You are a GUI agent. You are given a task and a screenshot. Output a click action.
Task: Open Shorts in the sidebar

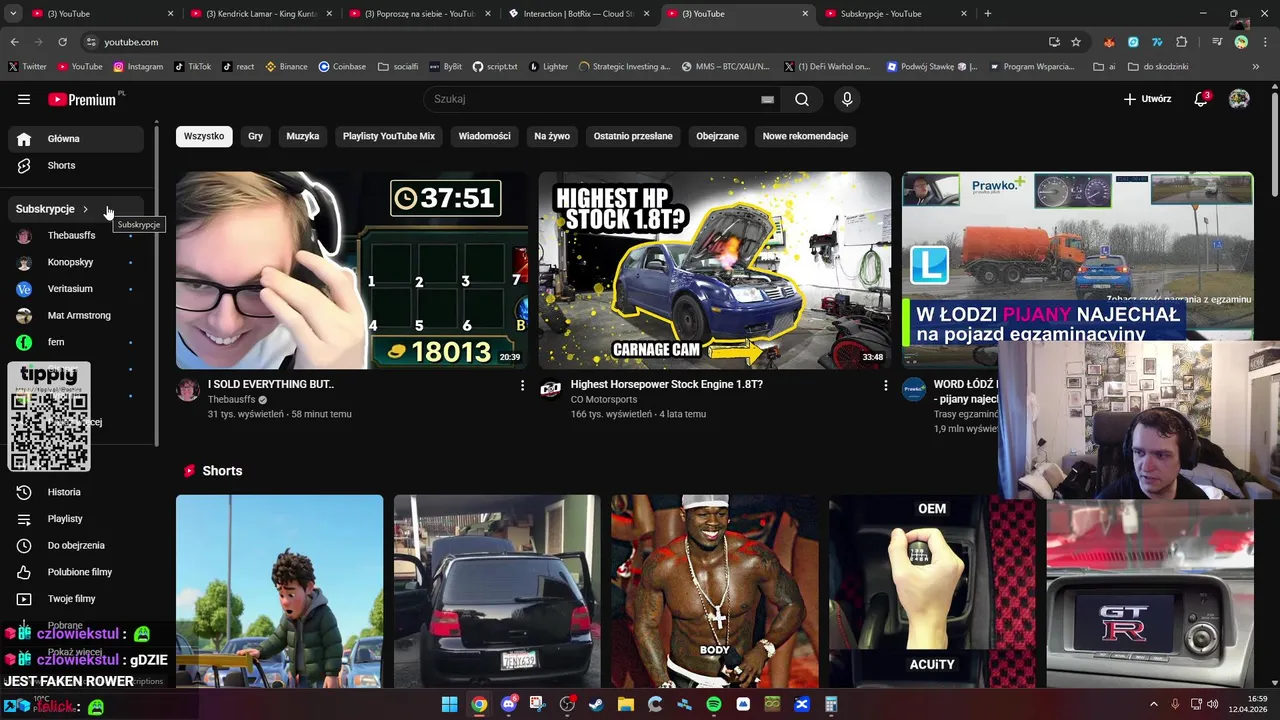(x=75, y=165)
